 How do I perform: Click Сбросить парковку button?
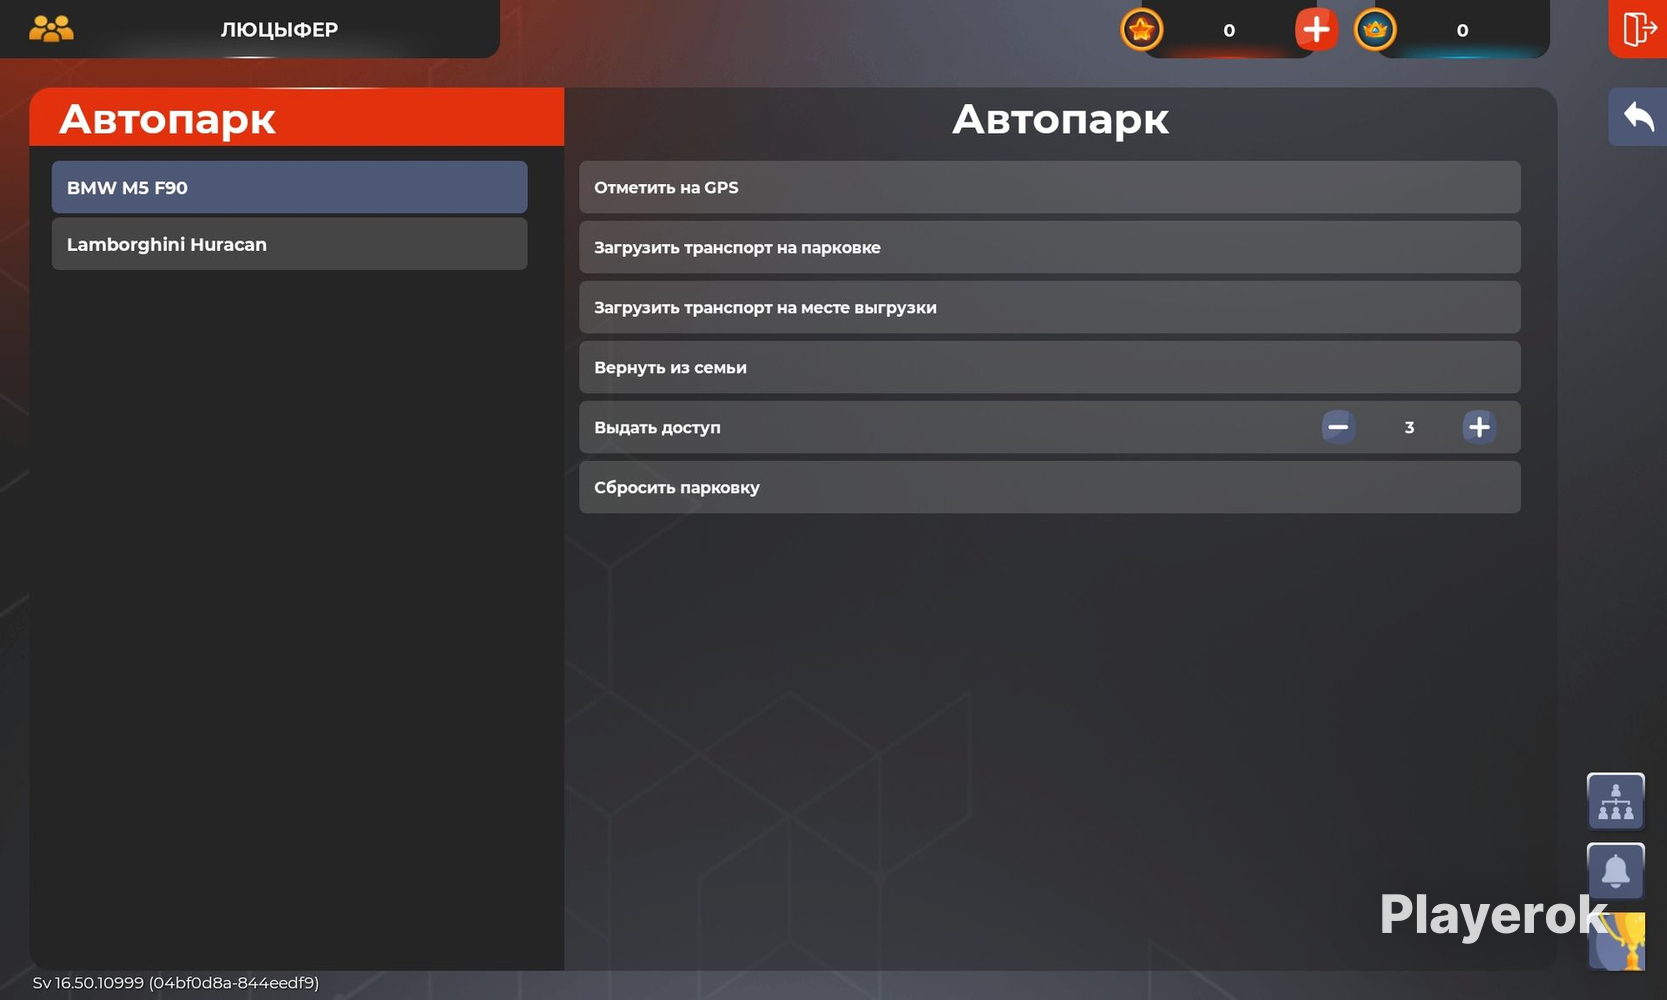1049,487
